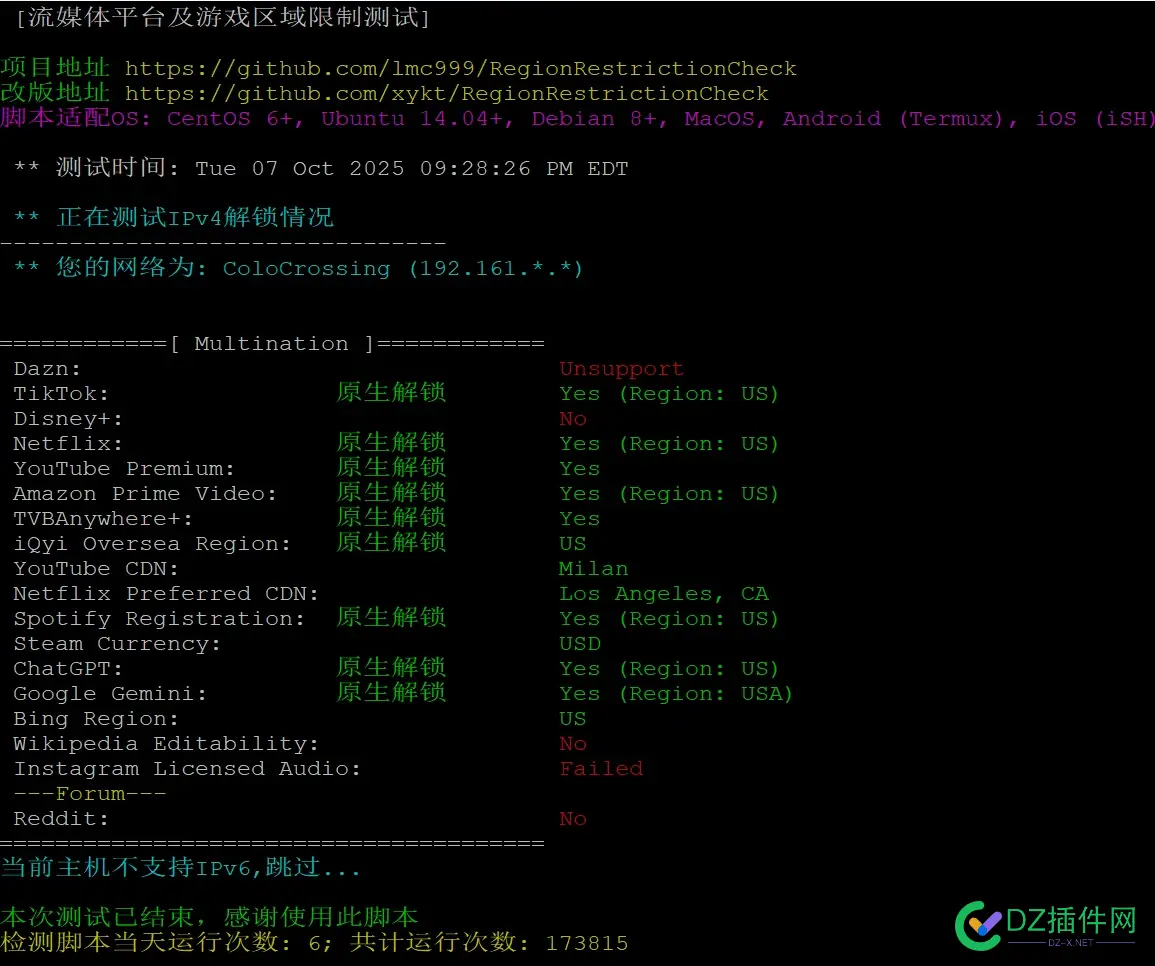Viewport: 1155px width, 966px height.
Task: Open the xykt RegionRestrictionCheck GitHub link
Action: pos(446,94)
